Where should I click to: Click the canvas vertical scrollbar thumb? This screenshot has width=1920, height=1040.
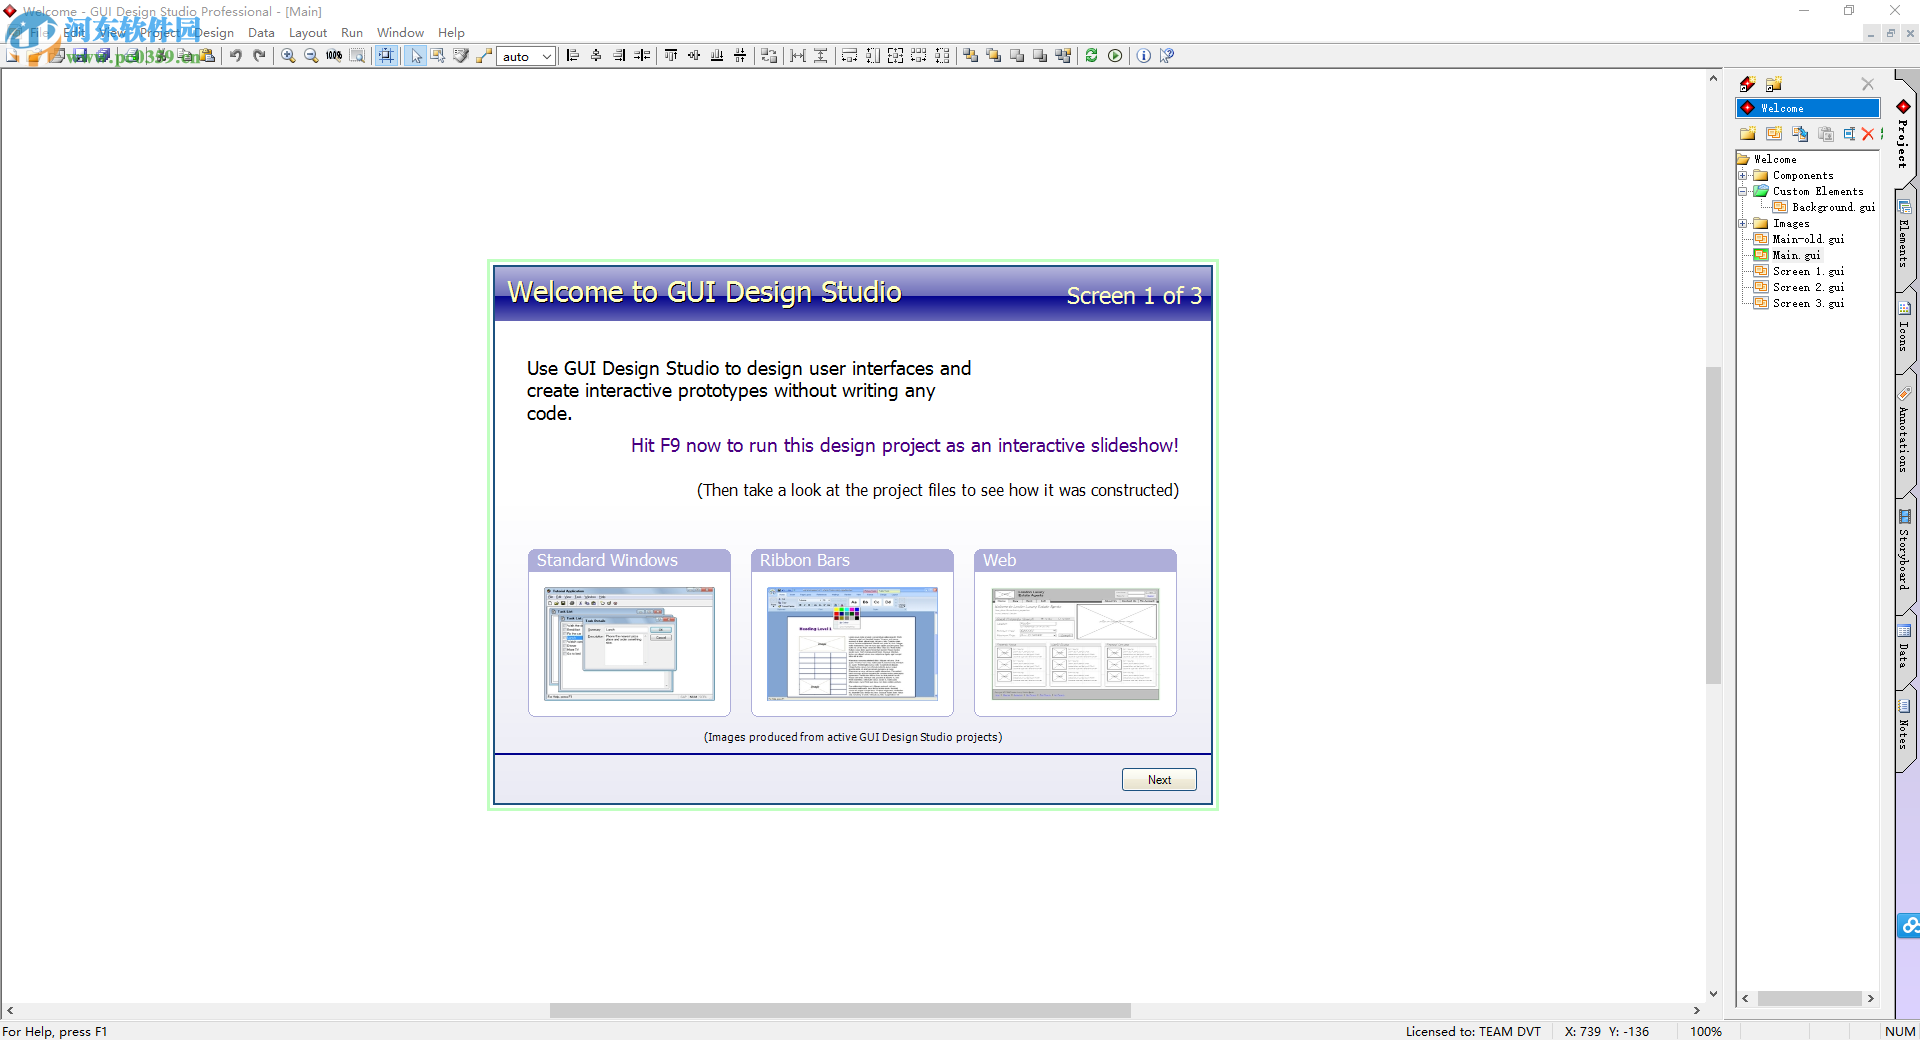[1714, 526]
